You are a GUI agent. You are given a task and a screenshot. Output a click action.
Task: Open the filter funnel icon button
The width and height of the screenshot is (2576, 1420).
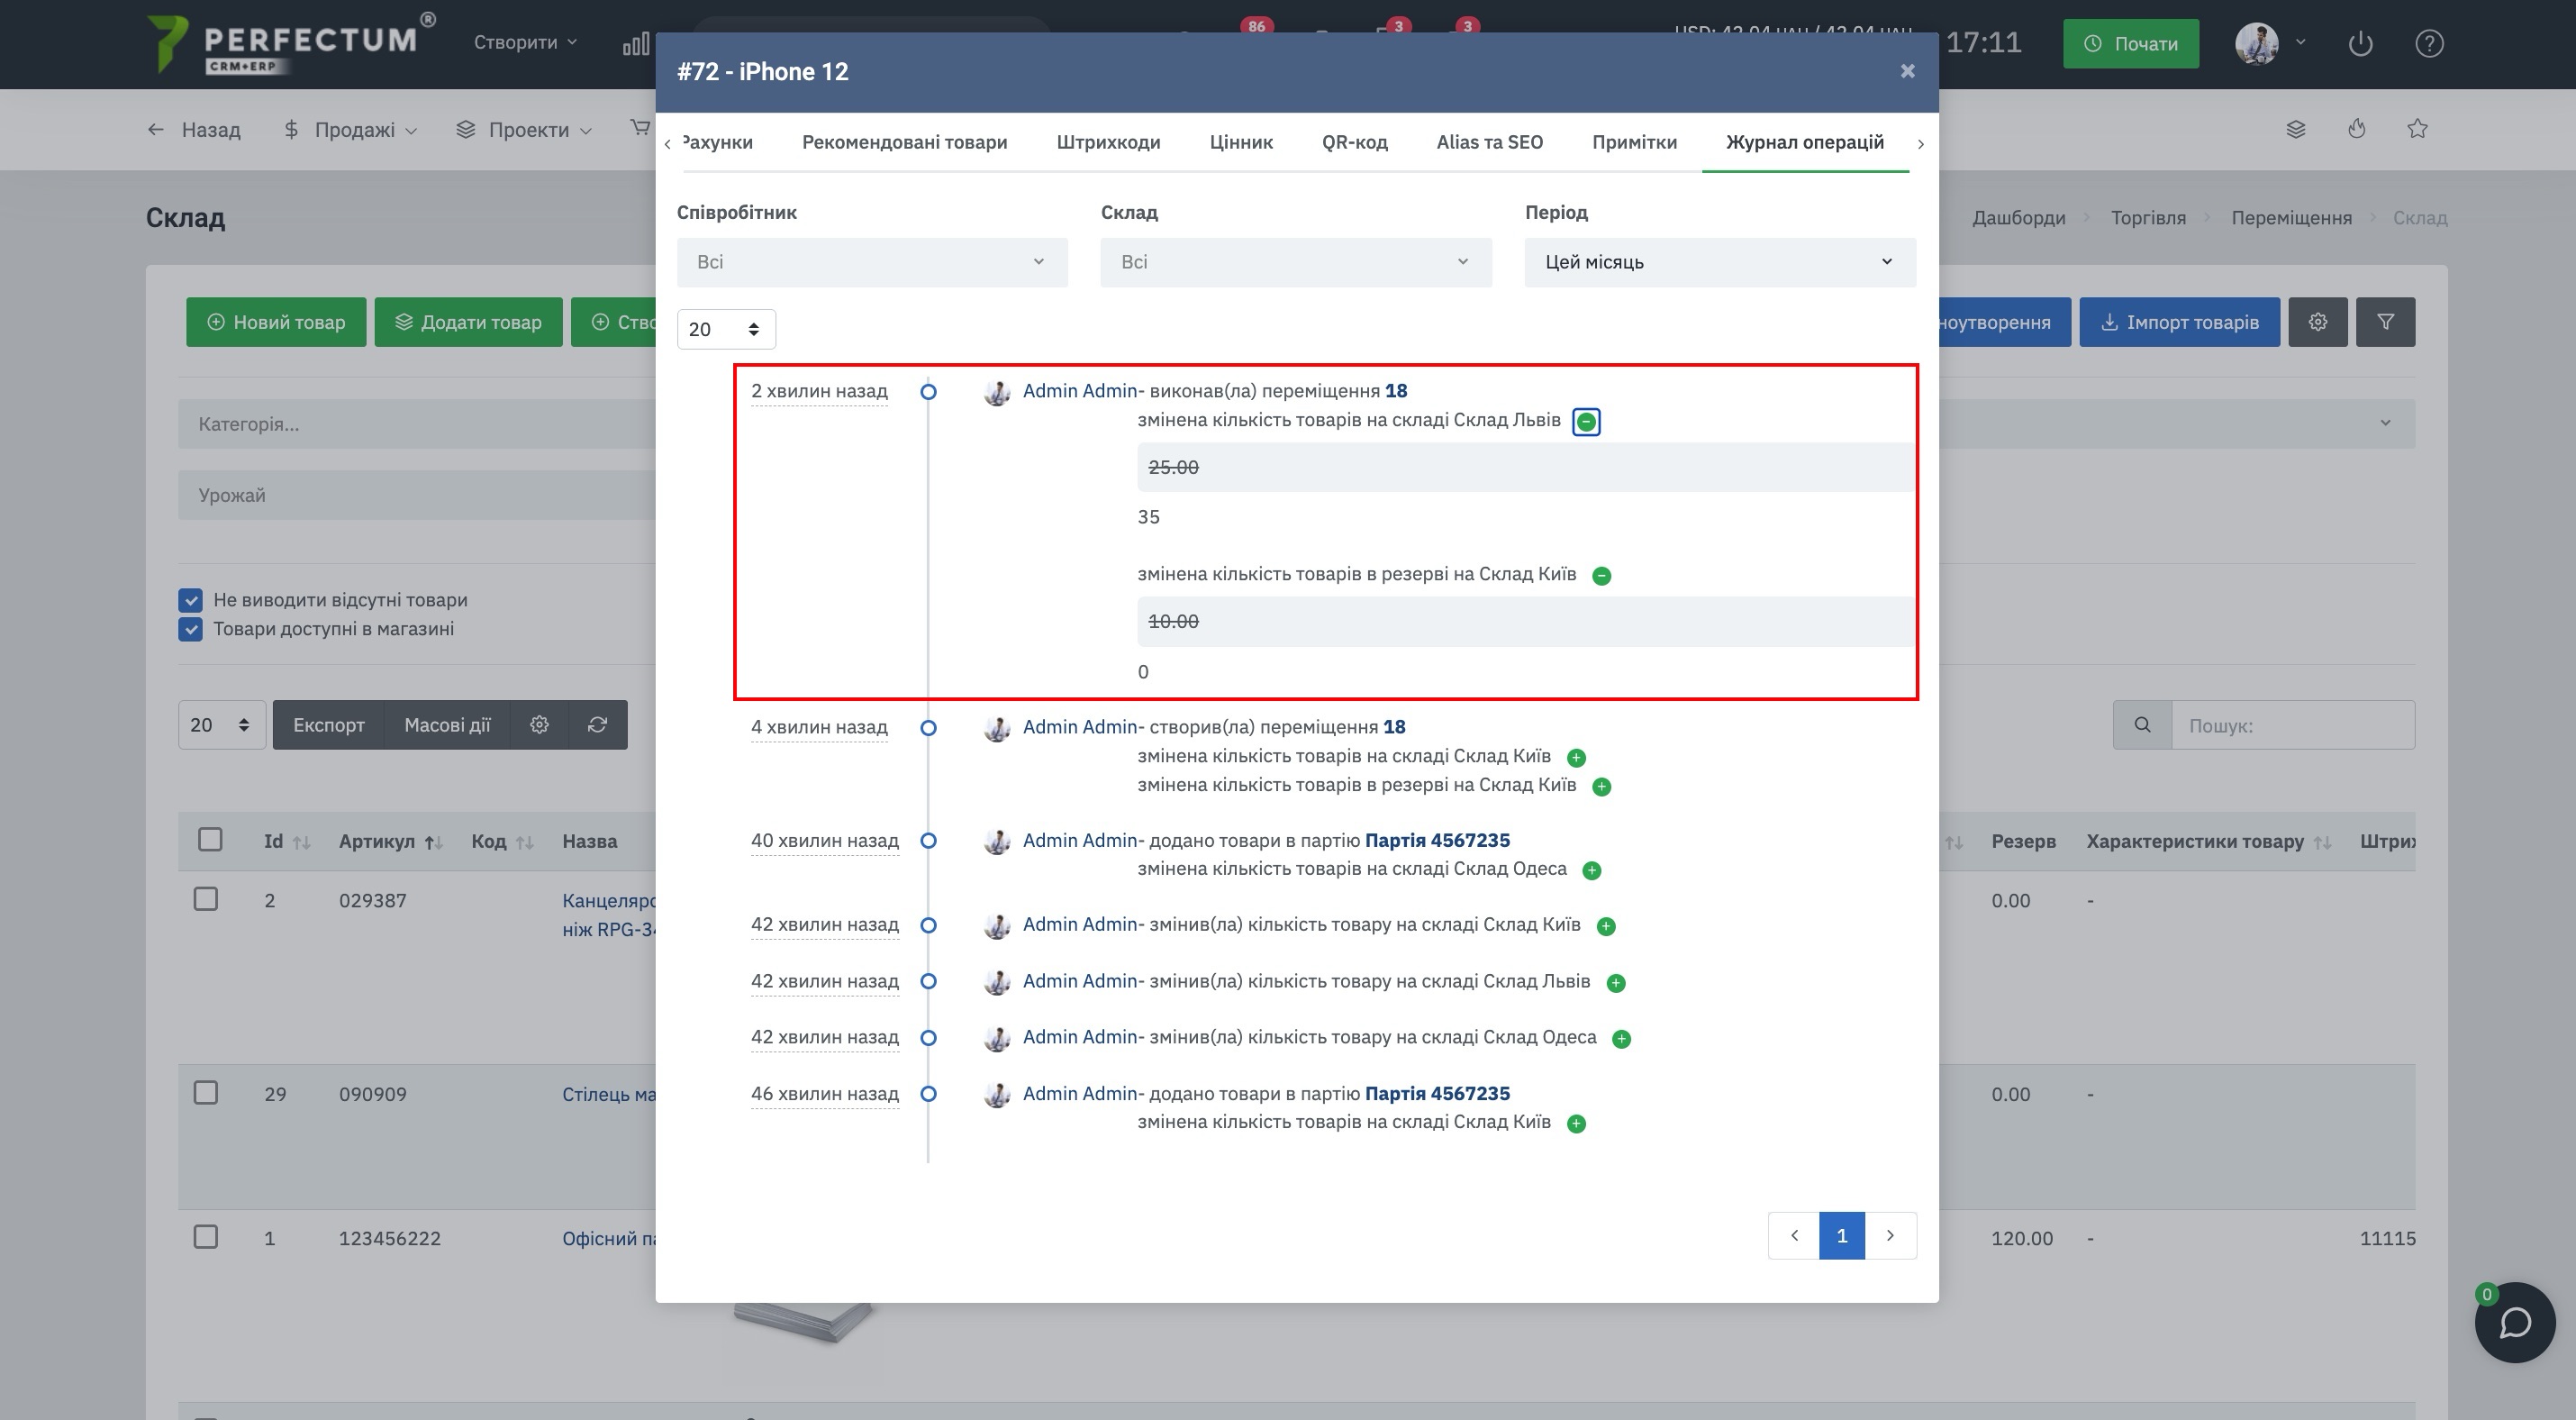click(2385, 322)
